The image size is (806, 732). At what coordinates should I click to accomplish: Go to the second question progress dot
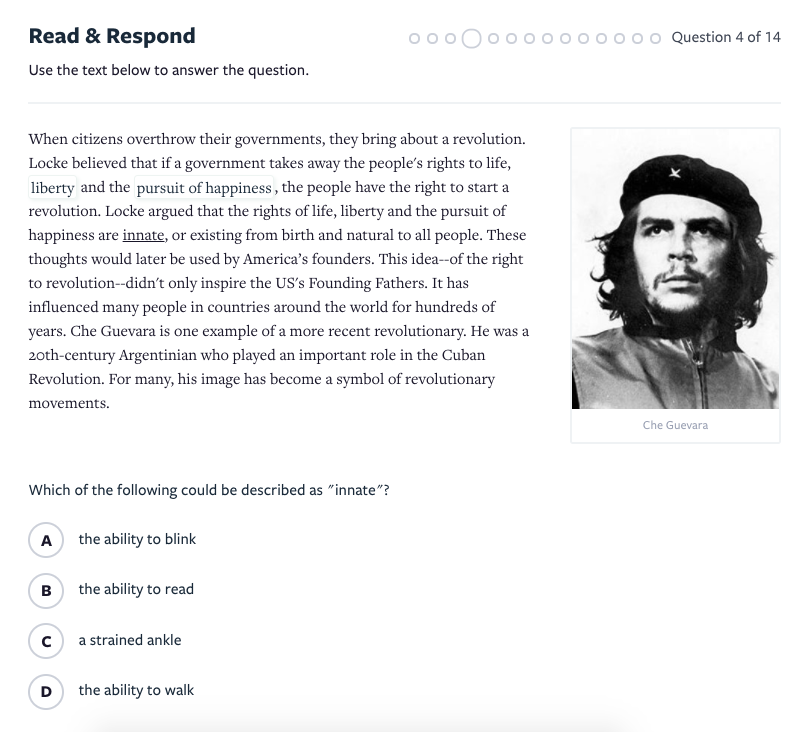433,39
